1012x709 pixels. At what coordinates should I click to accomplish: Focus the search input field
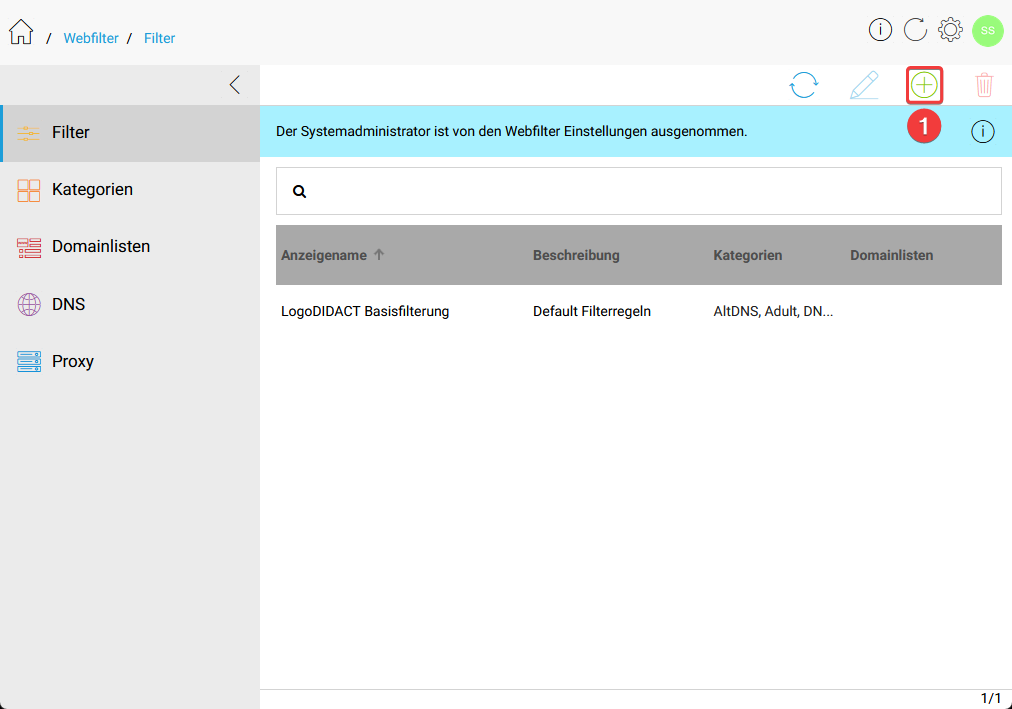(x=639, y=191)
